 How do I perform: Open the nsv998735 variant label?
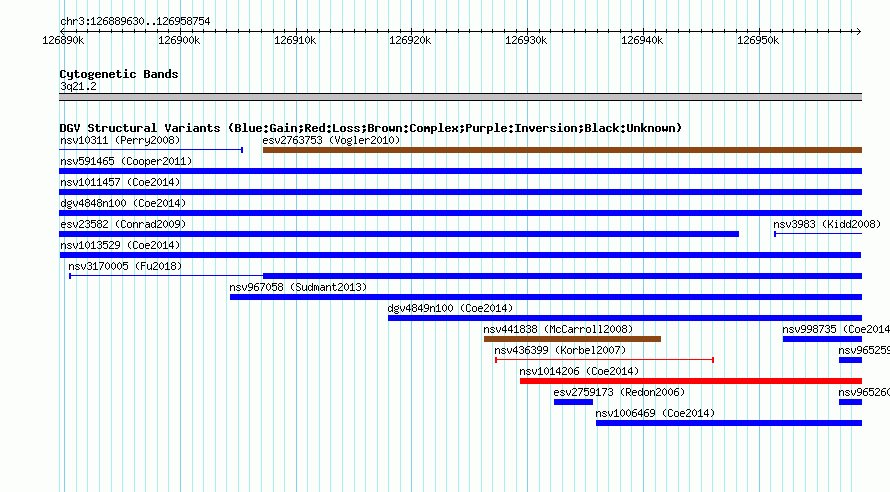[836, 329]
